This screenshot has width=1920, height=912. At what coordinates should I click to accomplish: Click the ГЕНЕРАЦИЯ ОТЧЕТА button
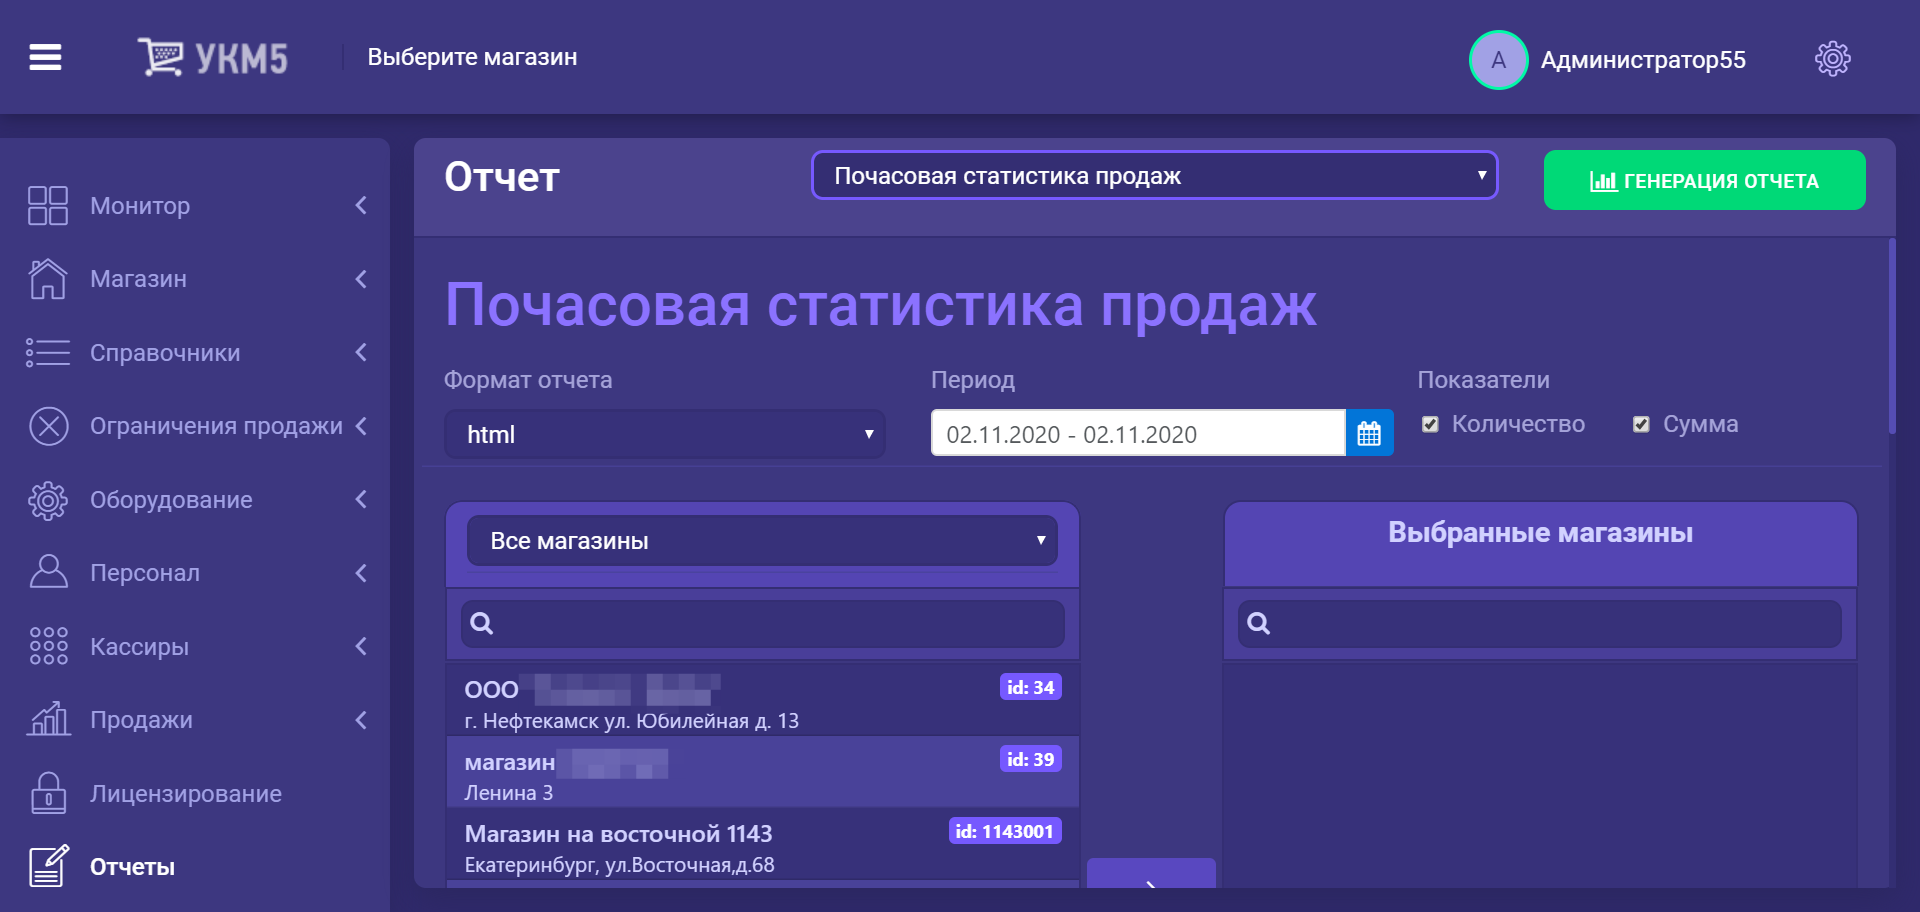click(1704, 180)
